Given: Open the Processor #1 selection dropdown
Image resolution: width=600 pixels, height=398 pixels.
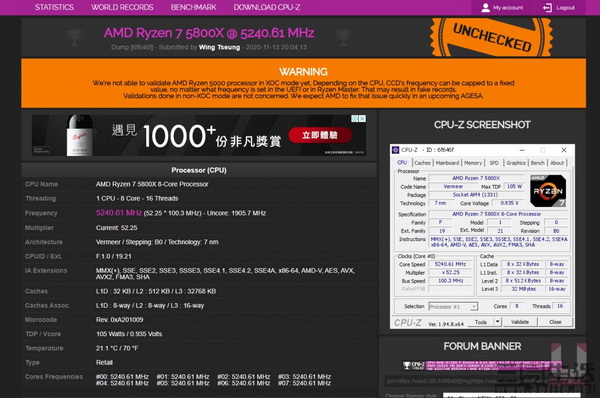Looking at the screenshot, I should point(453,307).
